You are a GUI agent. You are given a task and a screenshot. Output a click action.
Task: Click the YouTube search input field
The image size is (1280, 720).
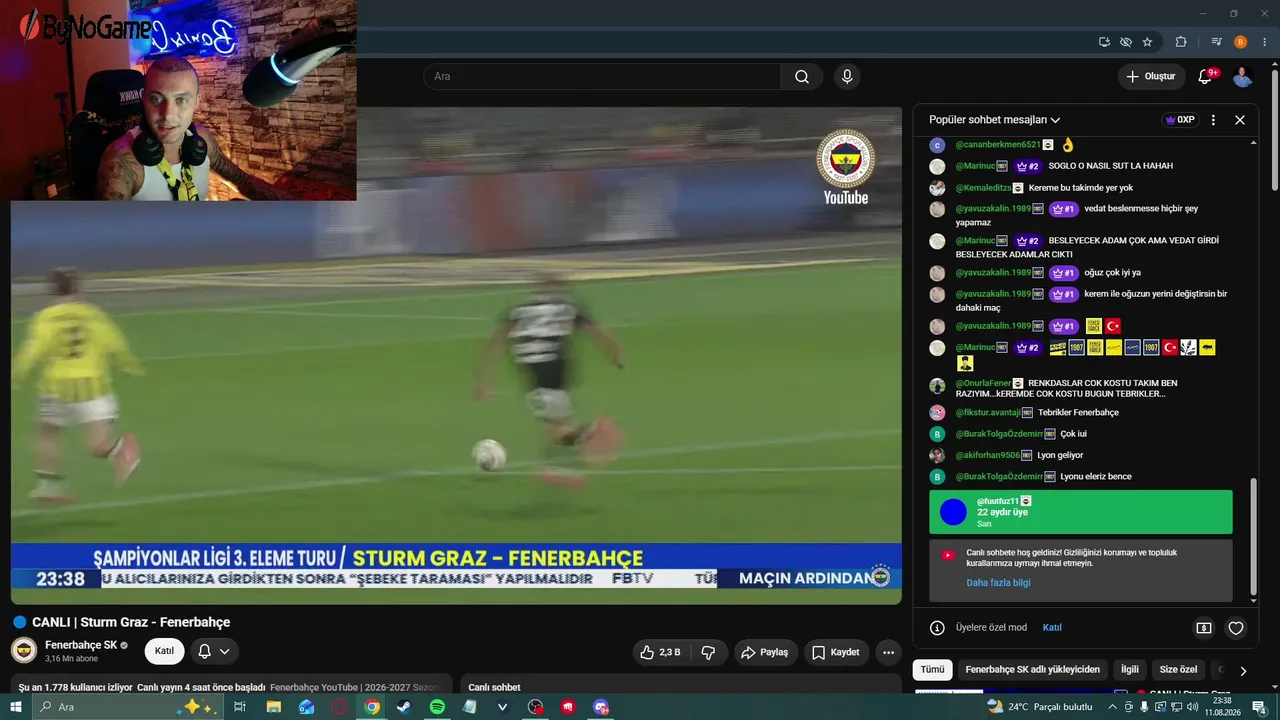pyautogui.click(x=602, y=77)
